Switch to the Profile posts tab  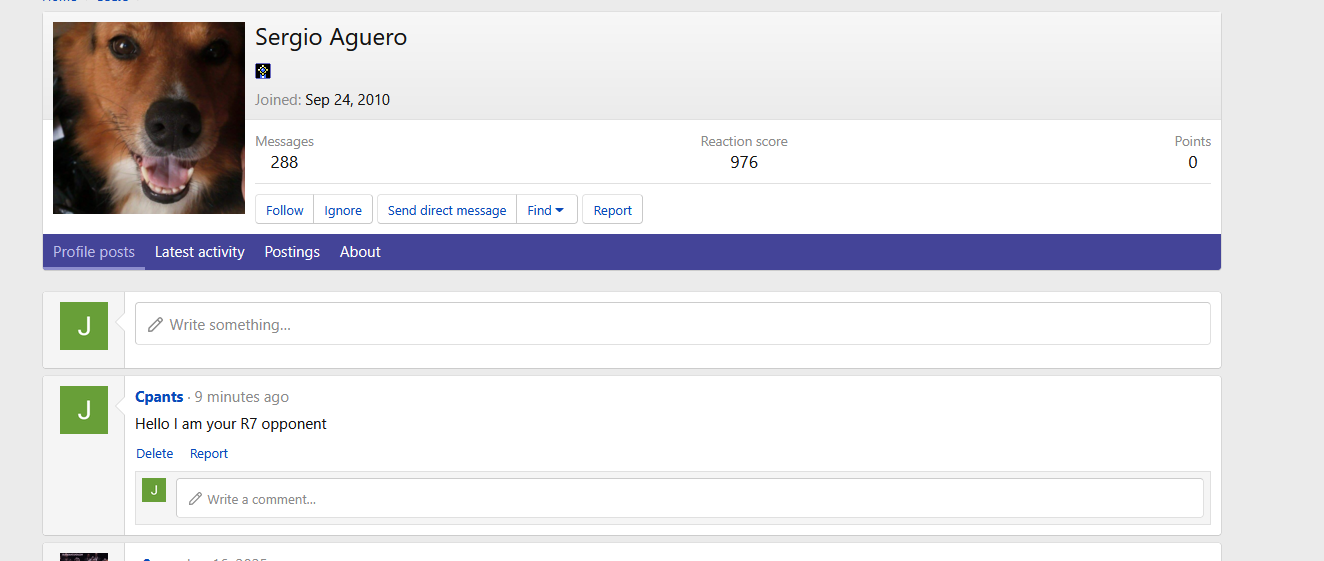(94, 252)
